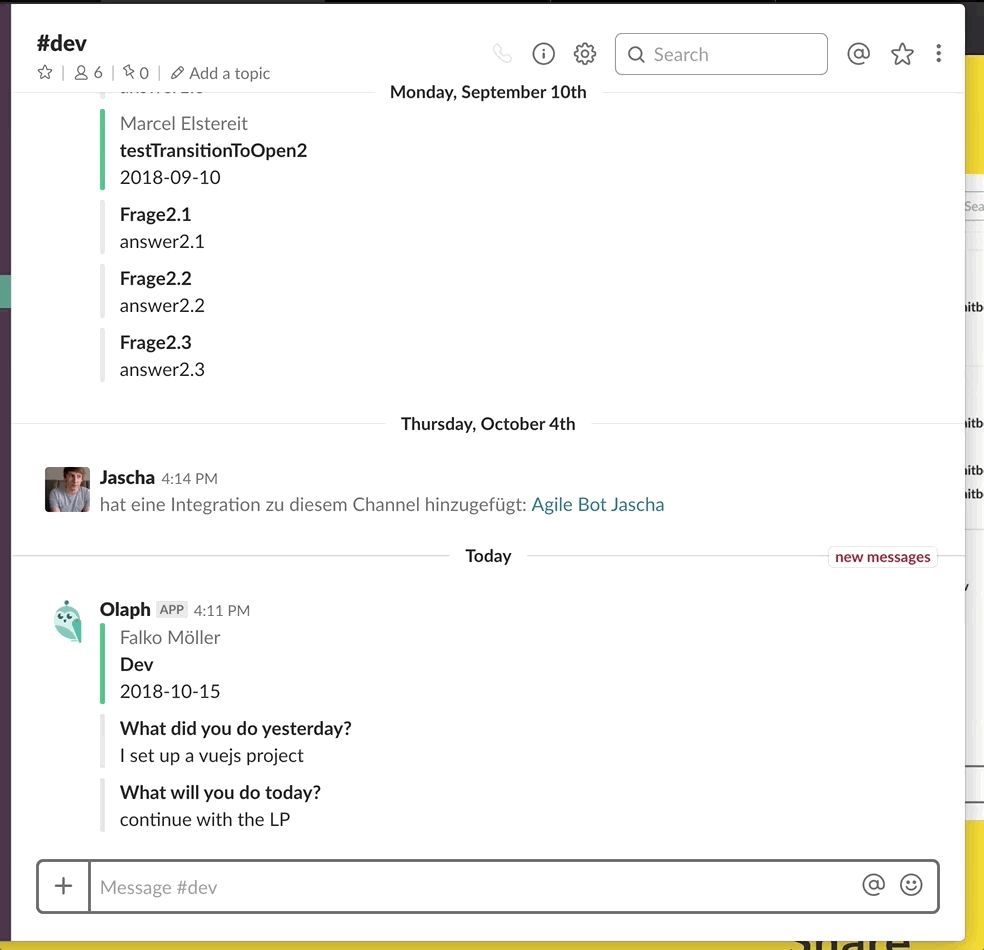Open pinned items with the pin icon
Viewport: 984px width, 950px height.
coord(131,72)
